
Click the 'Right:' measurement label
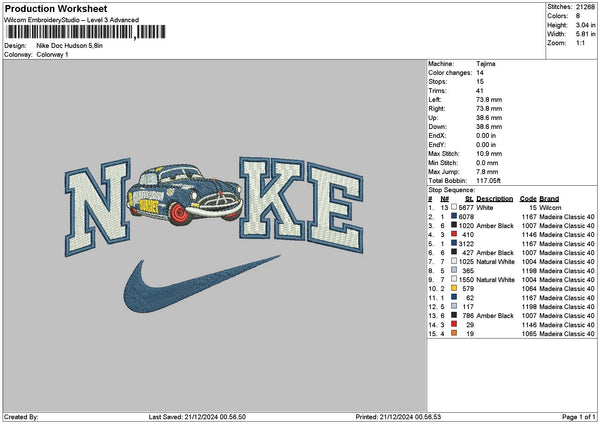(x=437, y=109)
